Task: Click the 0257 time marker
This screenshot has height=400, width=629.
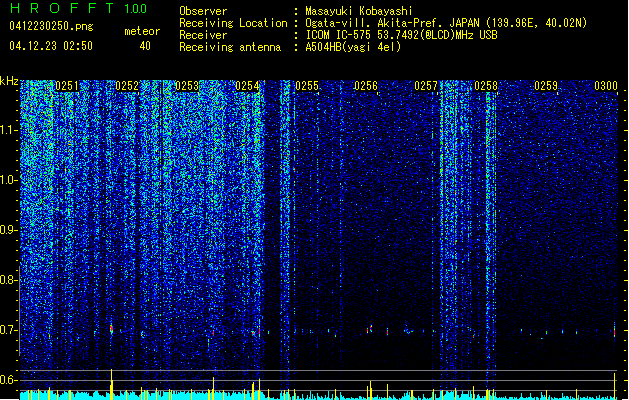Action: click(426, 86)
